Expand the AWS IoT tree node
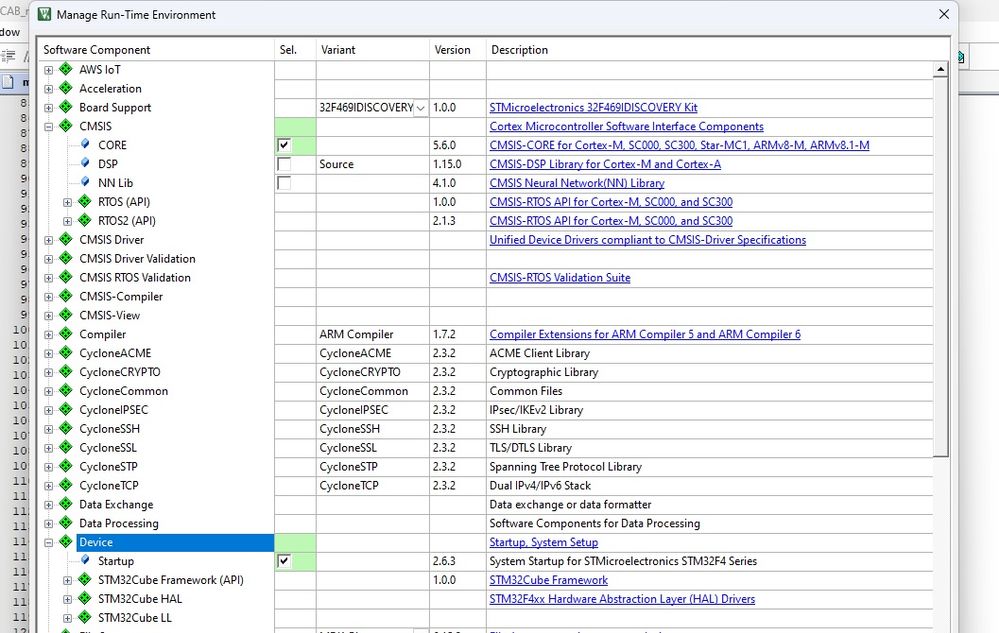 coord(48,70)
